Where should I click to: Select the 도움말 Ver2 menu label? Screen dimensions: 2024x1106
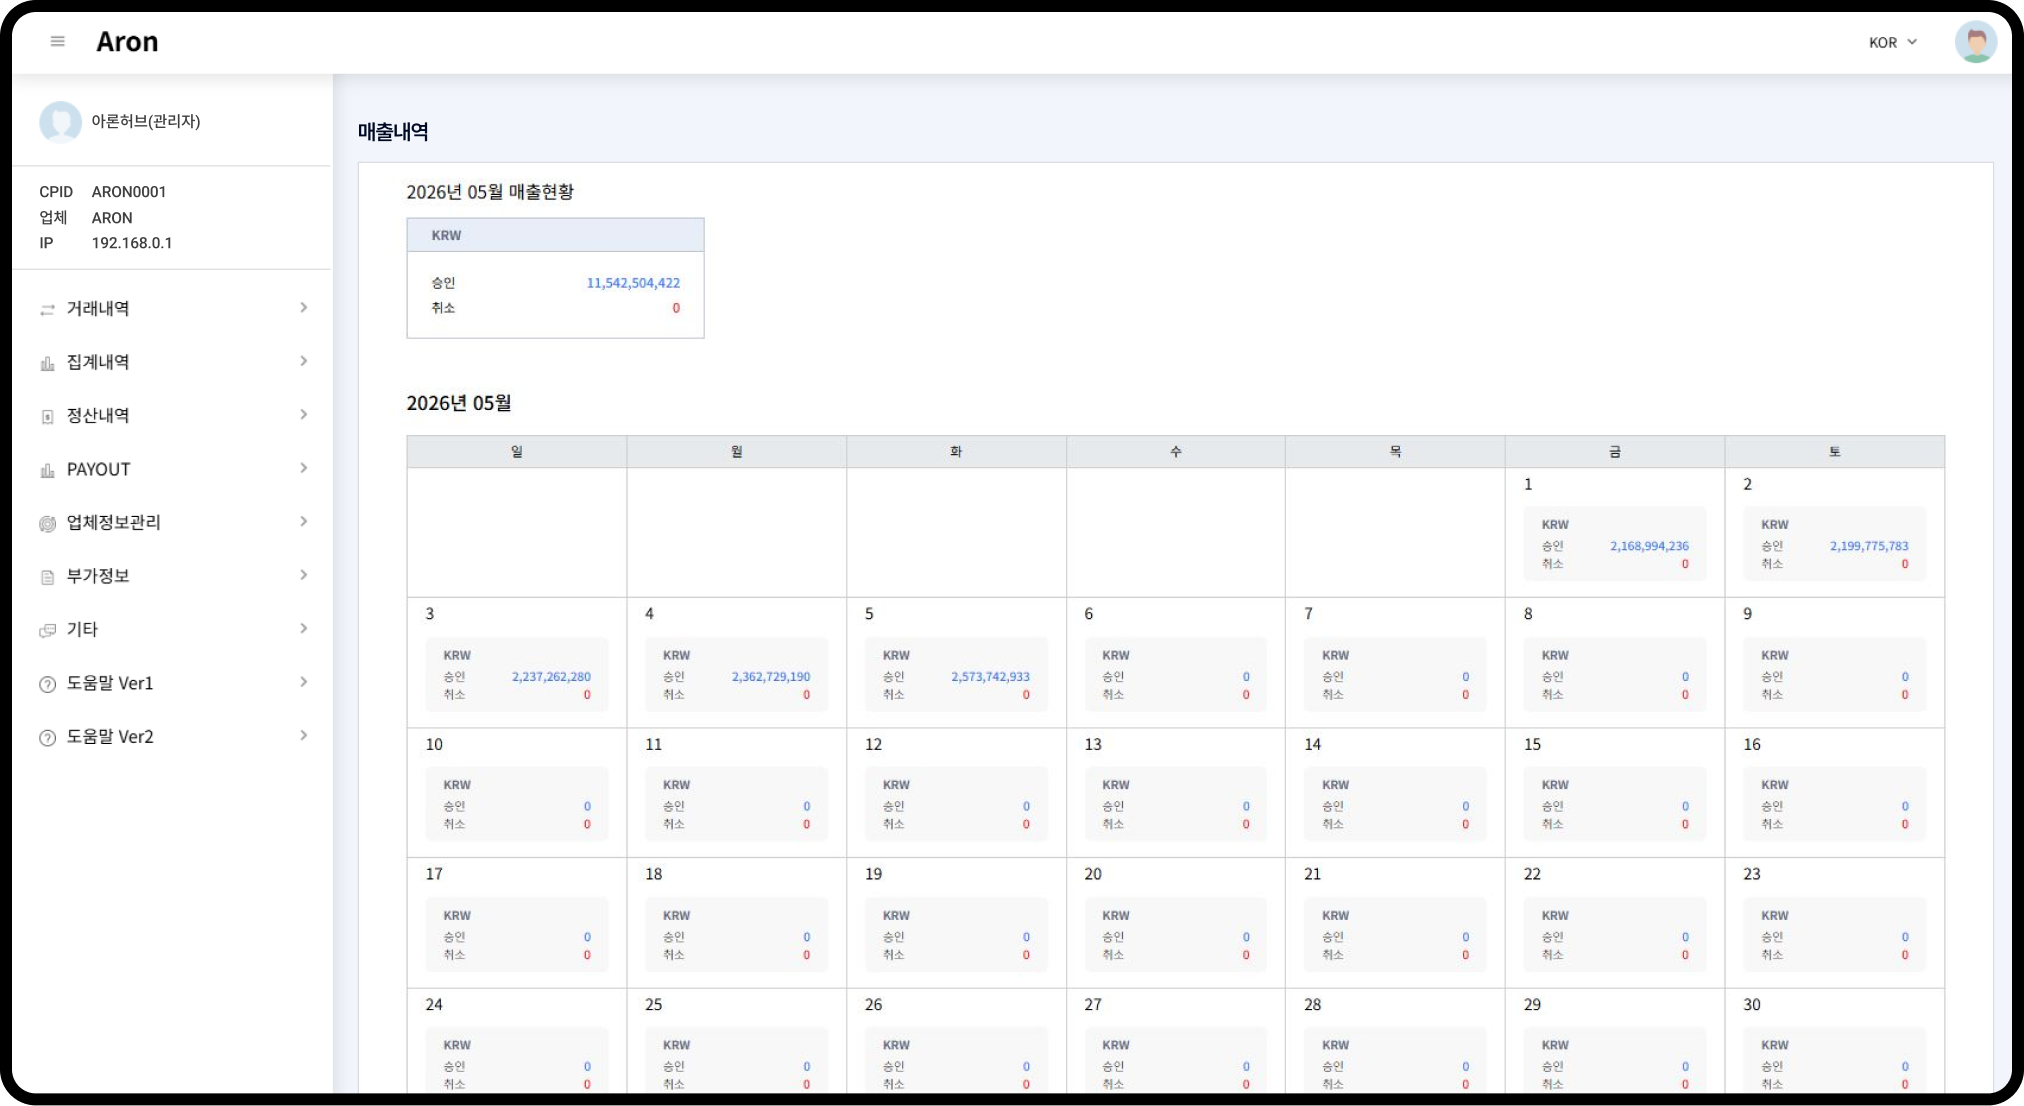click(110, 737)
